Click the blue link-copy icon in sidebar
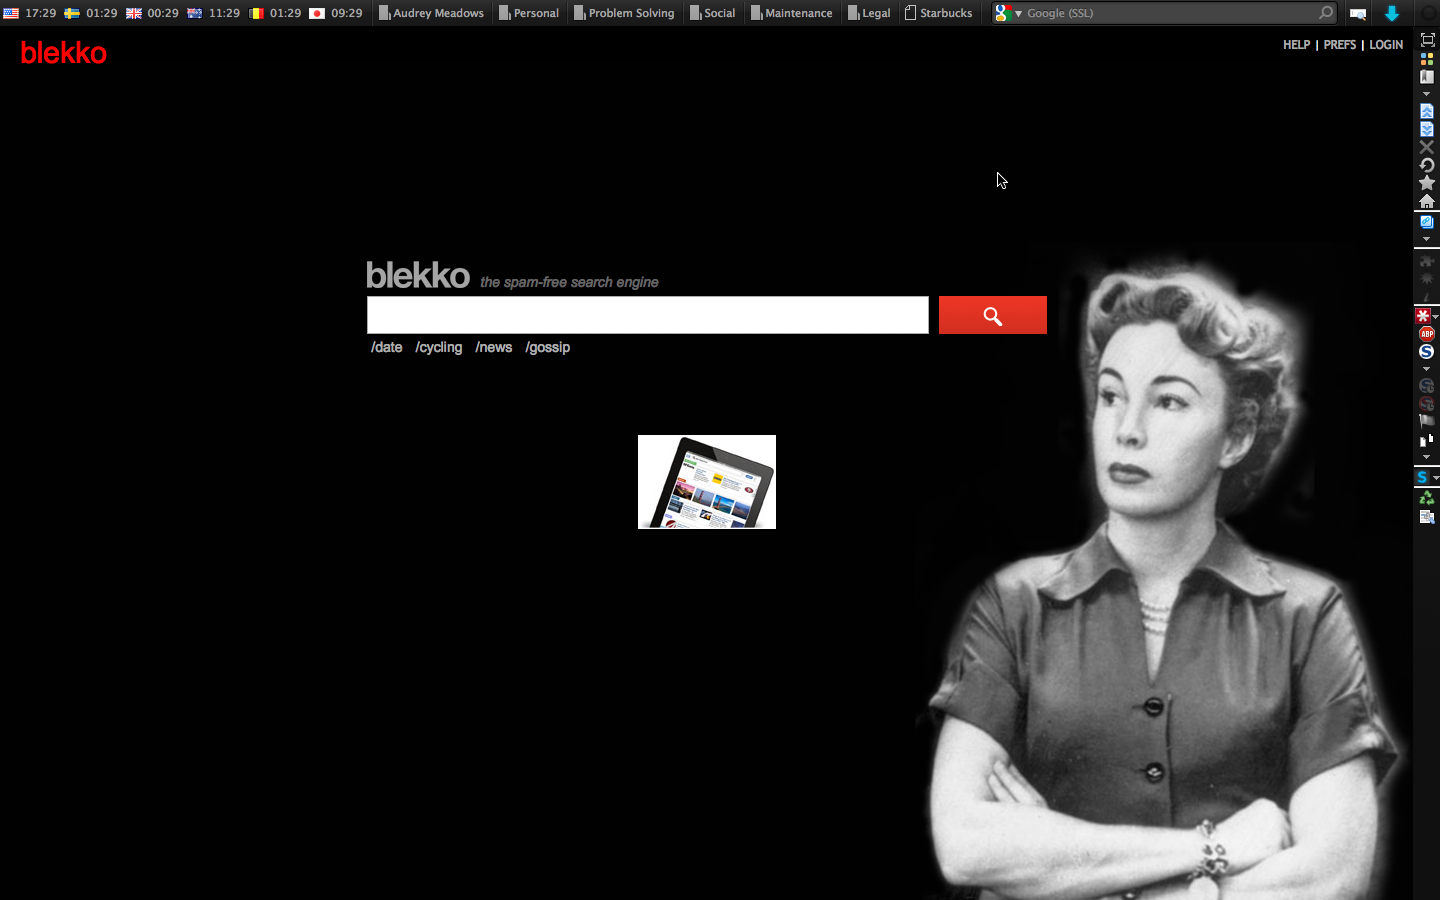 1427,222
